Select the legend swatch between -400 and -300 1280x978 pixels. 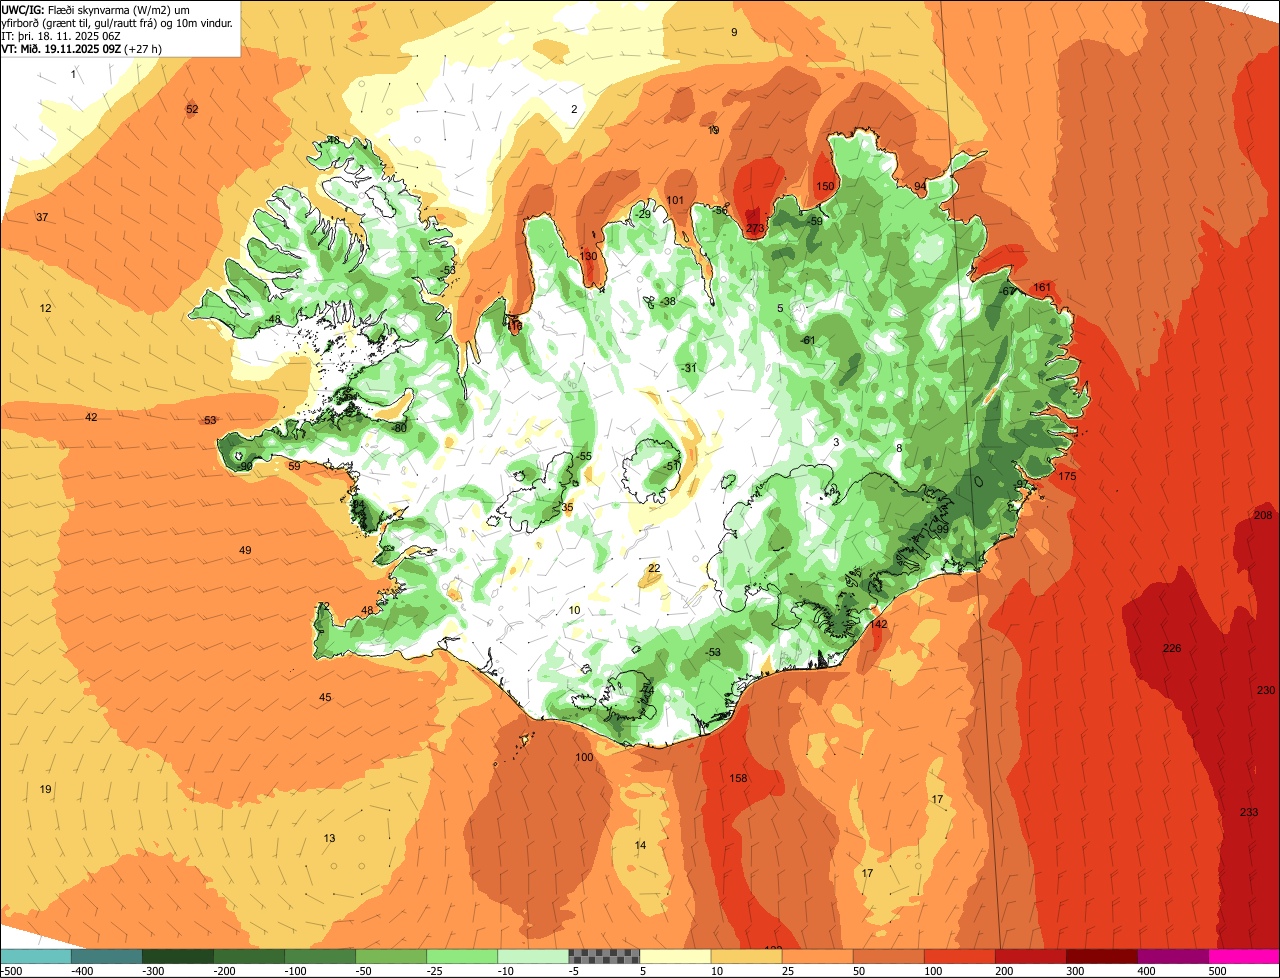[106, 956]
